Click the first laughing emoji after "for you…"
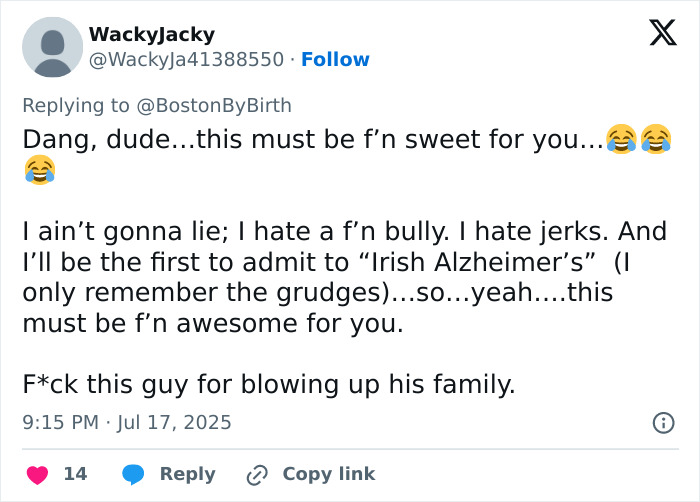The height and width of the screenshot is (502, 700). click(x=621, y=139)
